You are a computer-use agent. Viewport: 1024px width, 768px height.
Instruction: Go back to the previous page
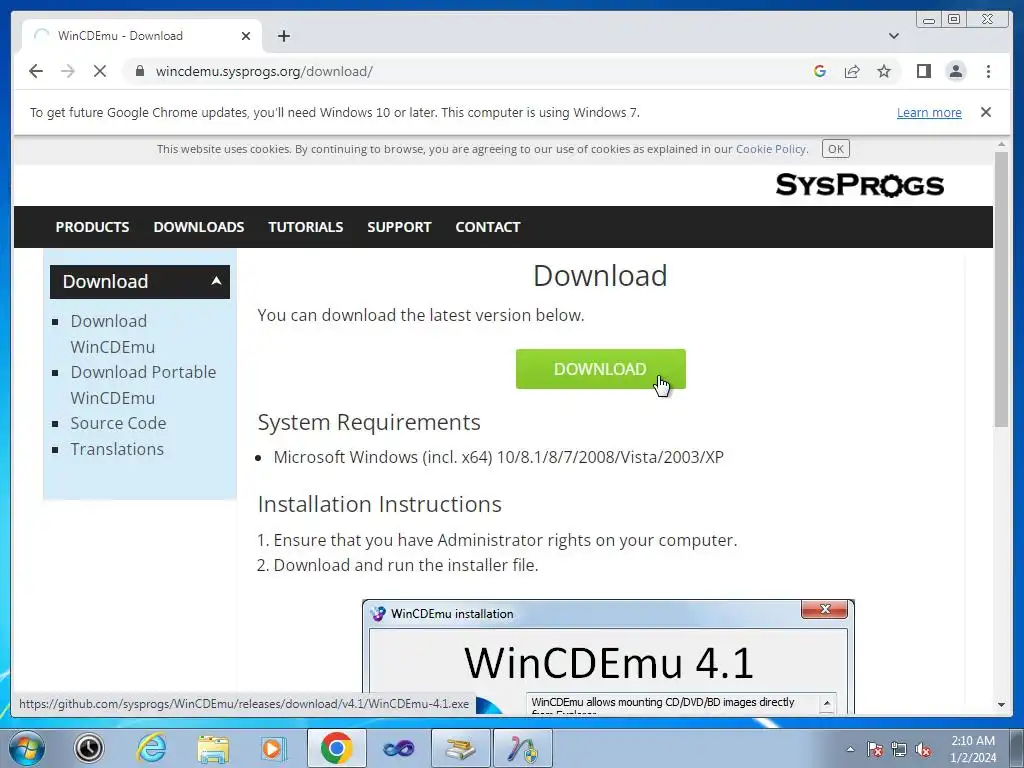36,71
